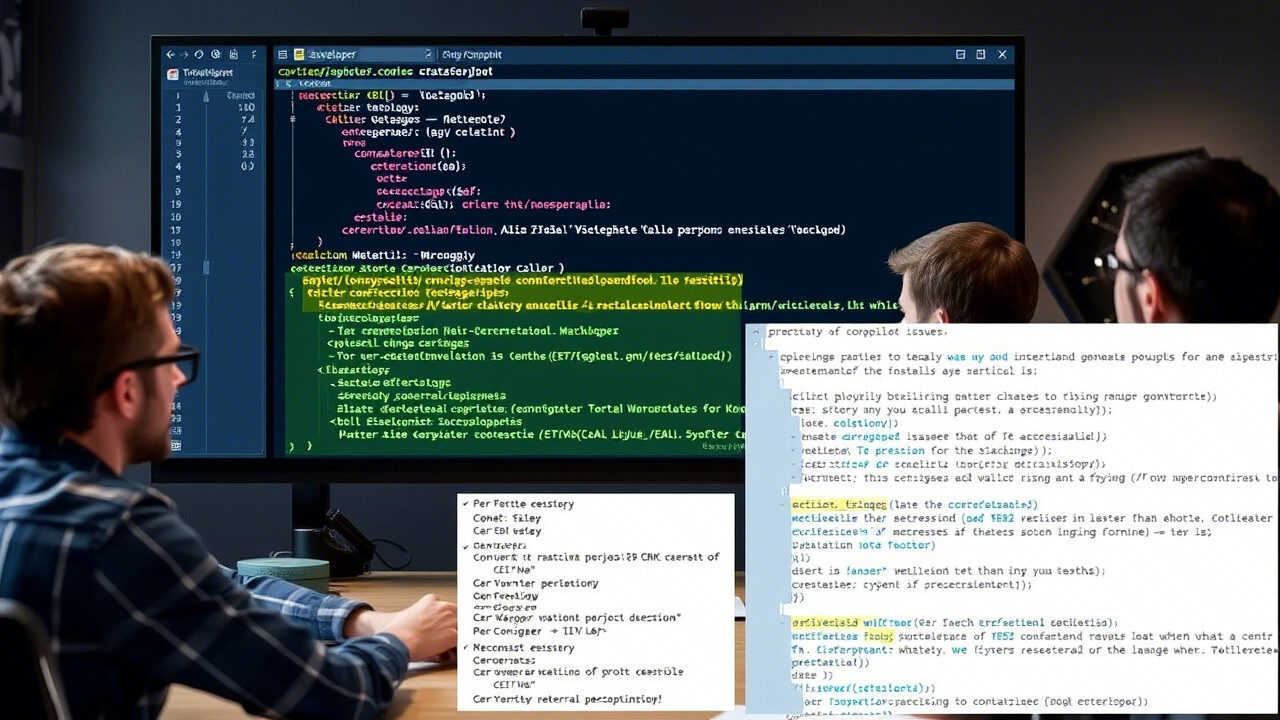The image size is (1280, 720).
Task: Click the split editor icon near the top right
Action: pos(960,54)
